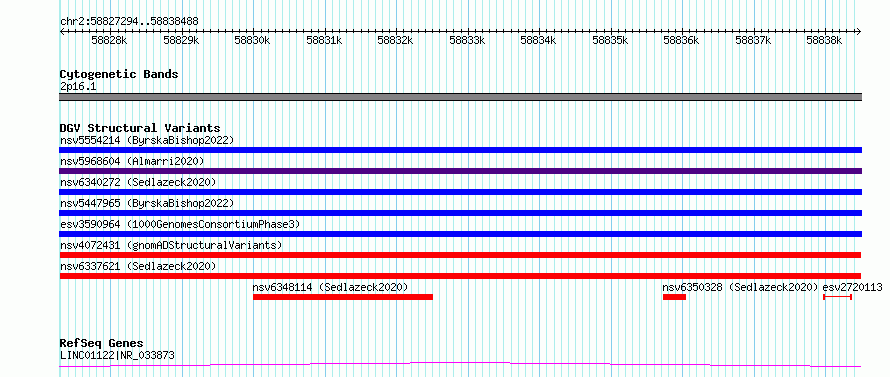Click the 58832k ruler tick label
Image resolution: width=890 pixels, height=377 pixels.
(x=395, y=40)
